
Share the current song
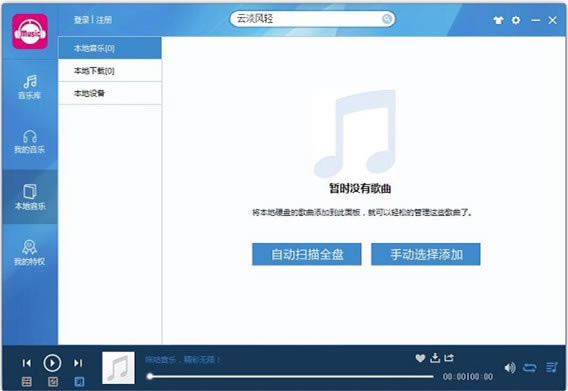point(449,358)
